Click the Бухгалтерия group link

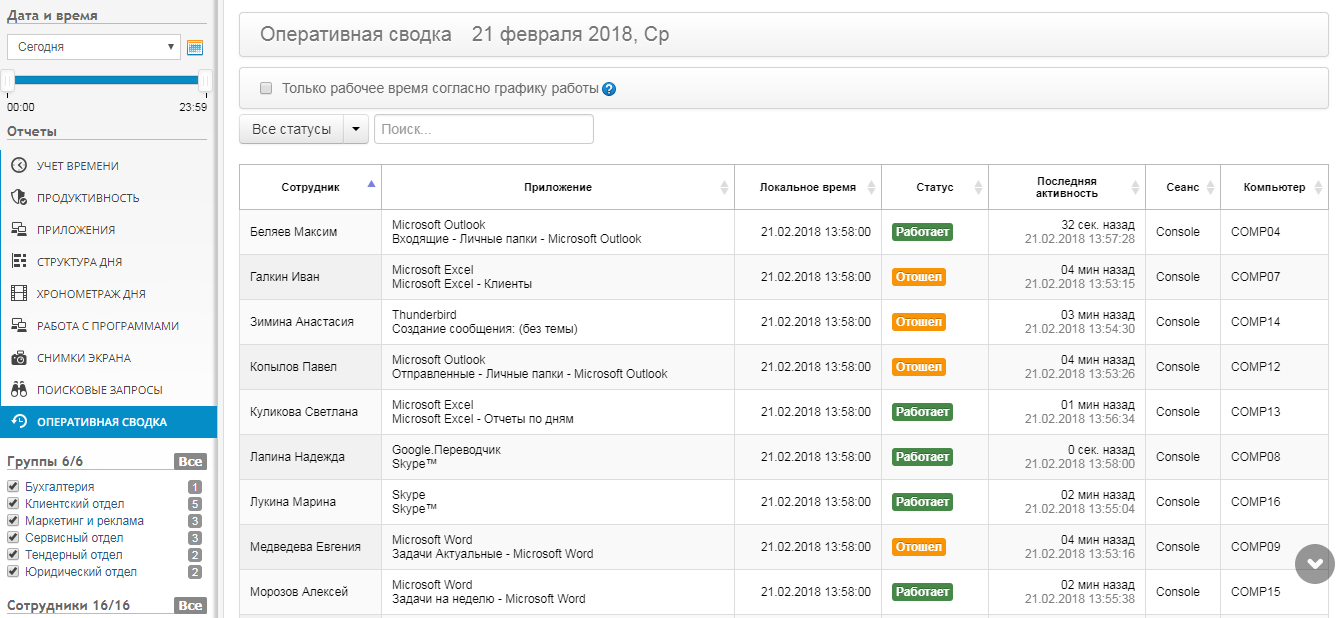pos(60,487)
